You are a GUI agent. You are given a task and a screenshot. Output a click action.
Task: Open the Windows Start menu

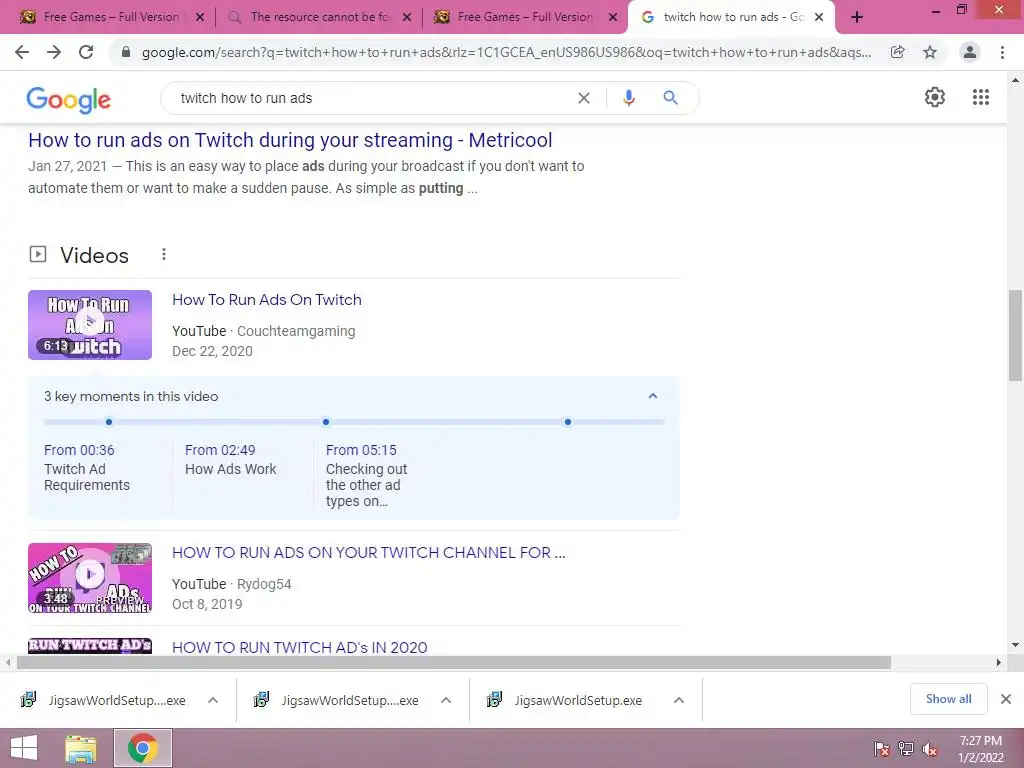24,748
